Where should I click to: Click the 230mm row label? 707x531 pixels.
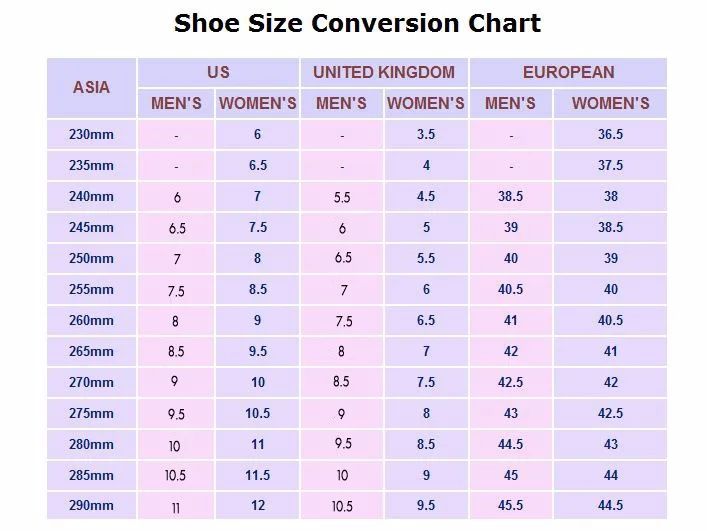(x=91, y=134)
